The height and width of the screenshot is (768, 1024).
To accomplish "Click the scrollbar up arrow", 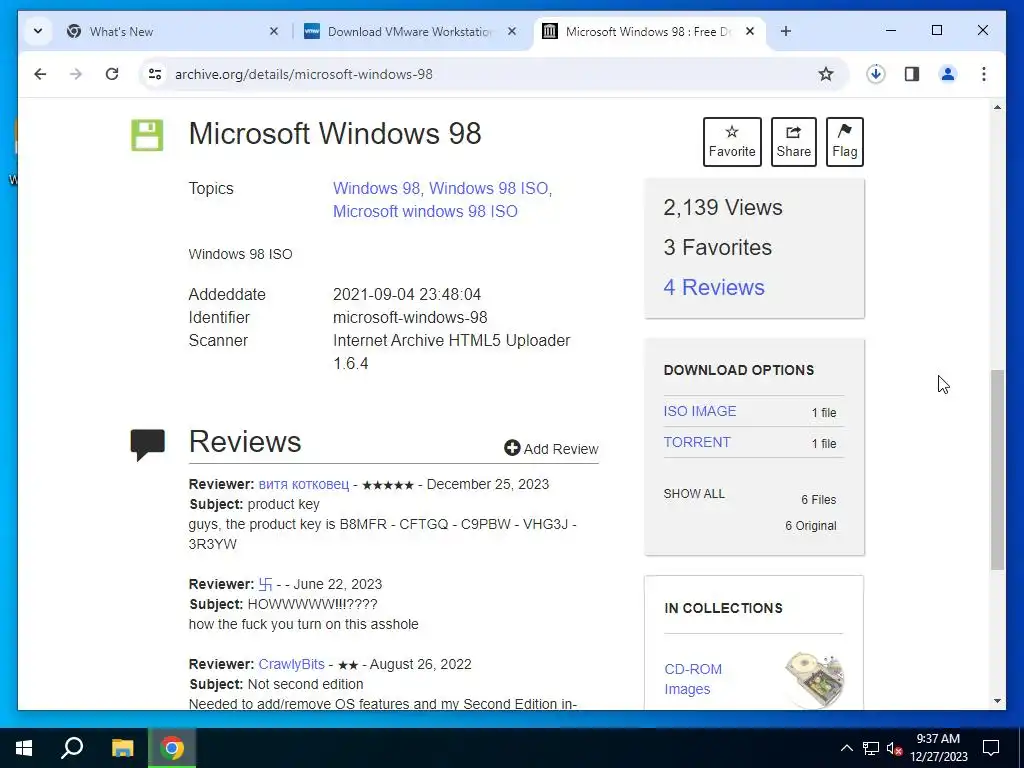I will click(997, 107).
